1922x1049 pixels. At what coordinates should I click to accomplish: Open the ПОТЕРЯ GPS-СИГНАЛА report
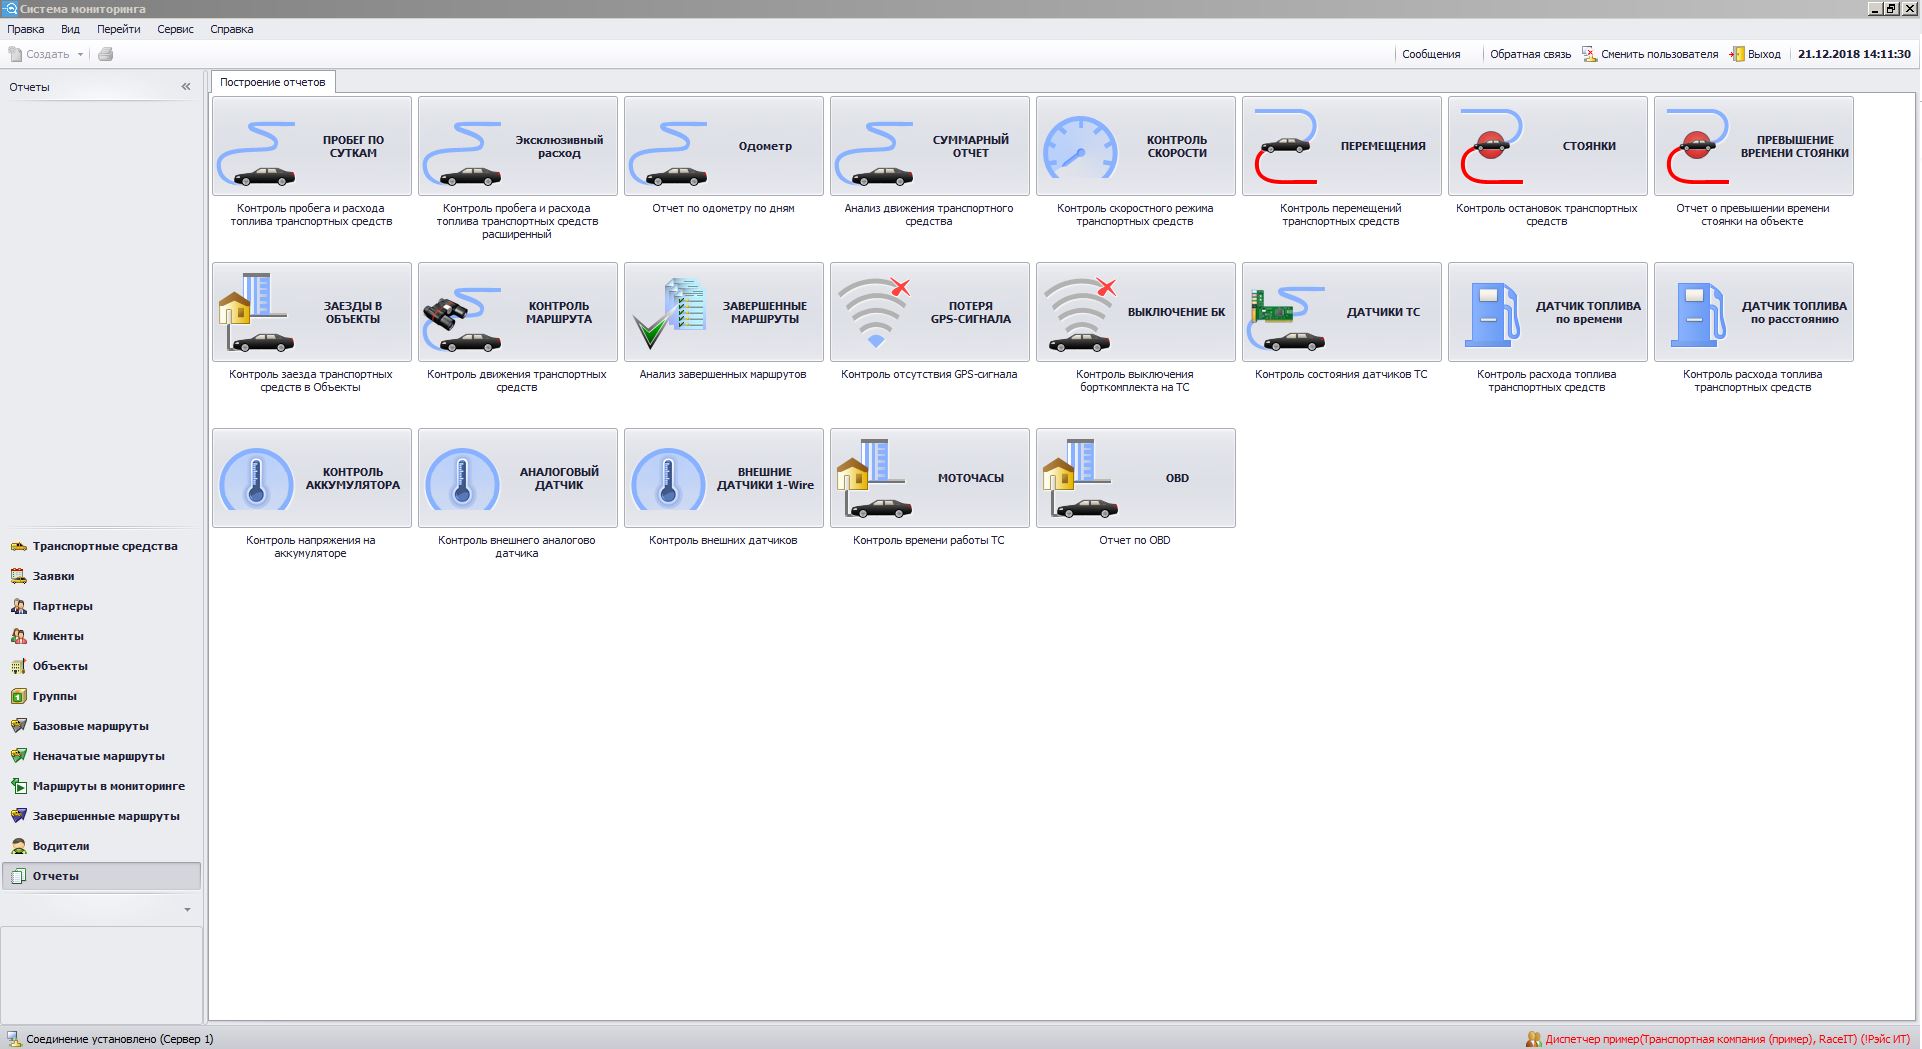[x=930, y=312]
